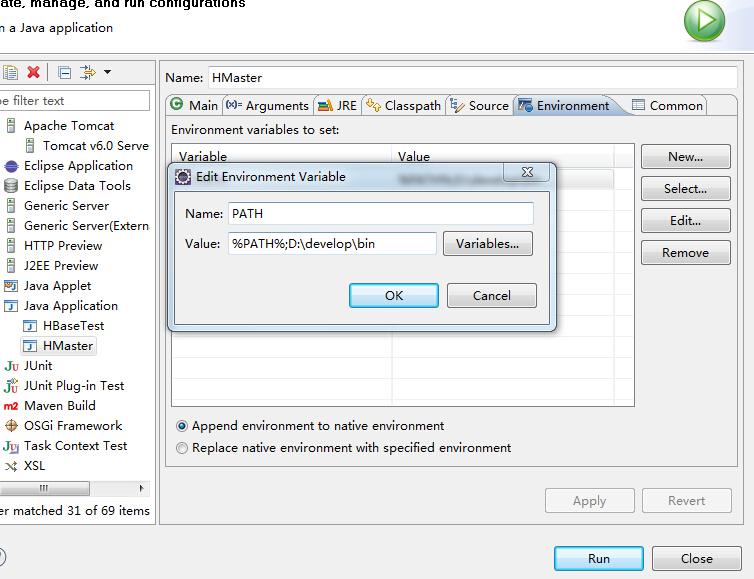Open the filter menu dropdown arrow
This screenshot has height=579, width=754.
(108, 72)
